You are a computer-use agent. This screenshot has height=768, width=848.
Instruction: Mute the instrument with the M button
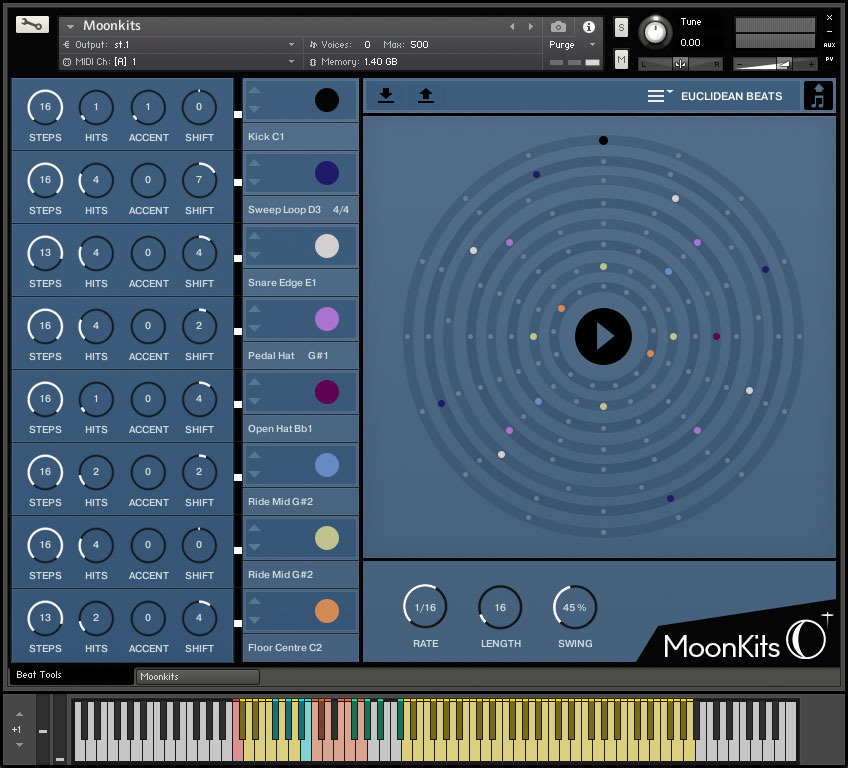coord(620,60)
